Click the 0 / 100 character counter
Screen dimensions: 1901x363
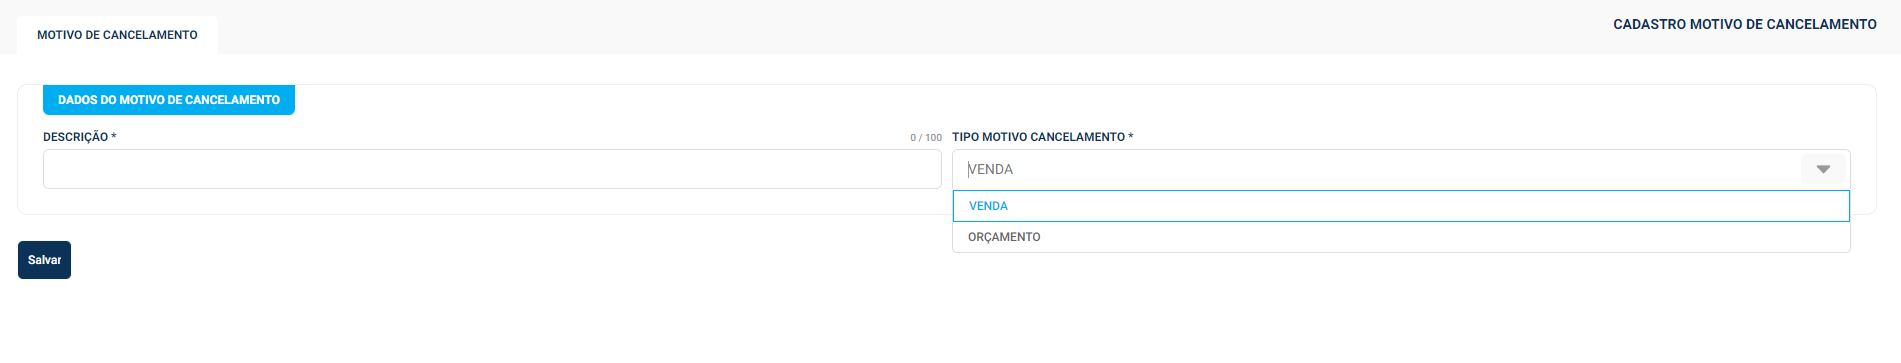926,138
